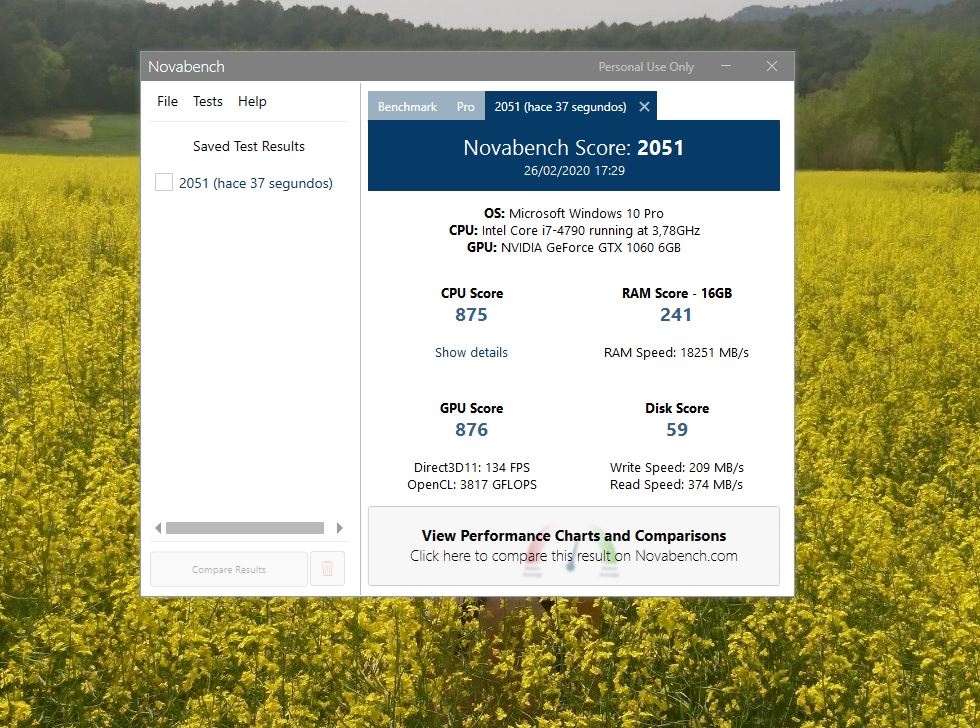Show details of the CPU score
The width and height of the screenshot is (980, 728).
pyautogui.click(x=471, y=352)
